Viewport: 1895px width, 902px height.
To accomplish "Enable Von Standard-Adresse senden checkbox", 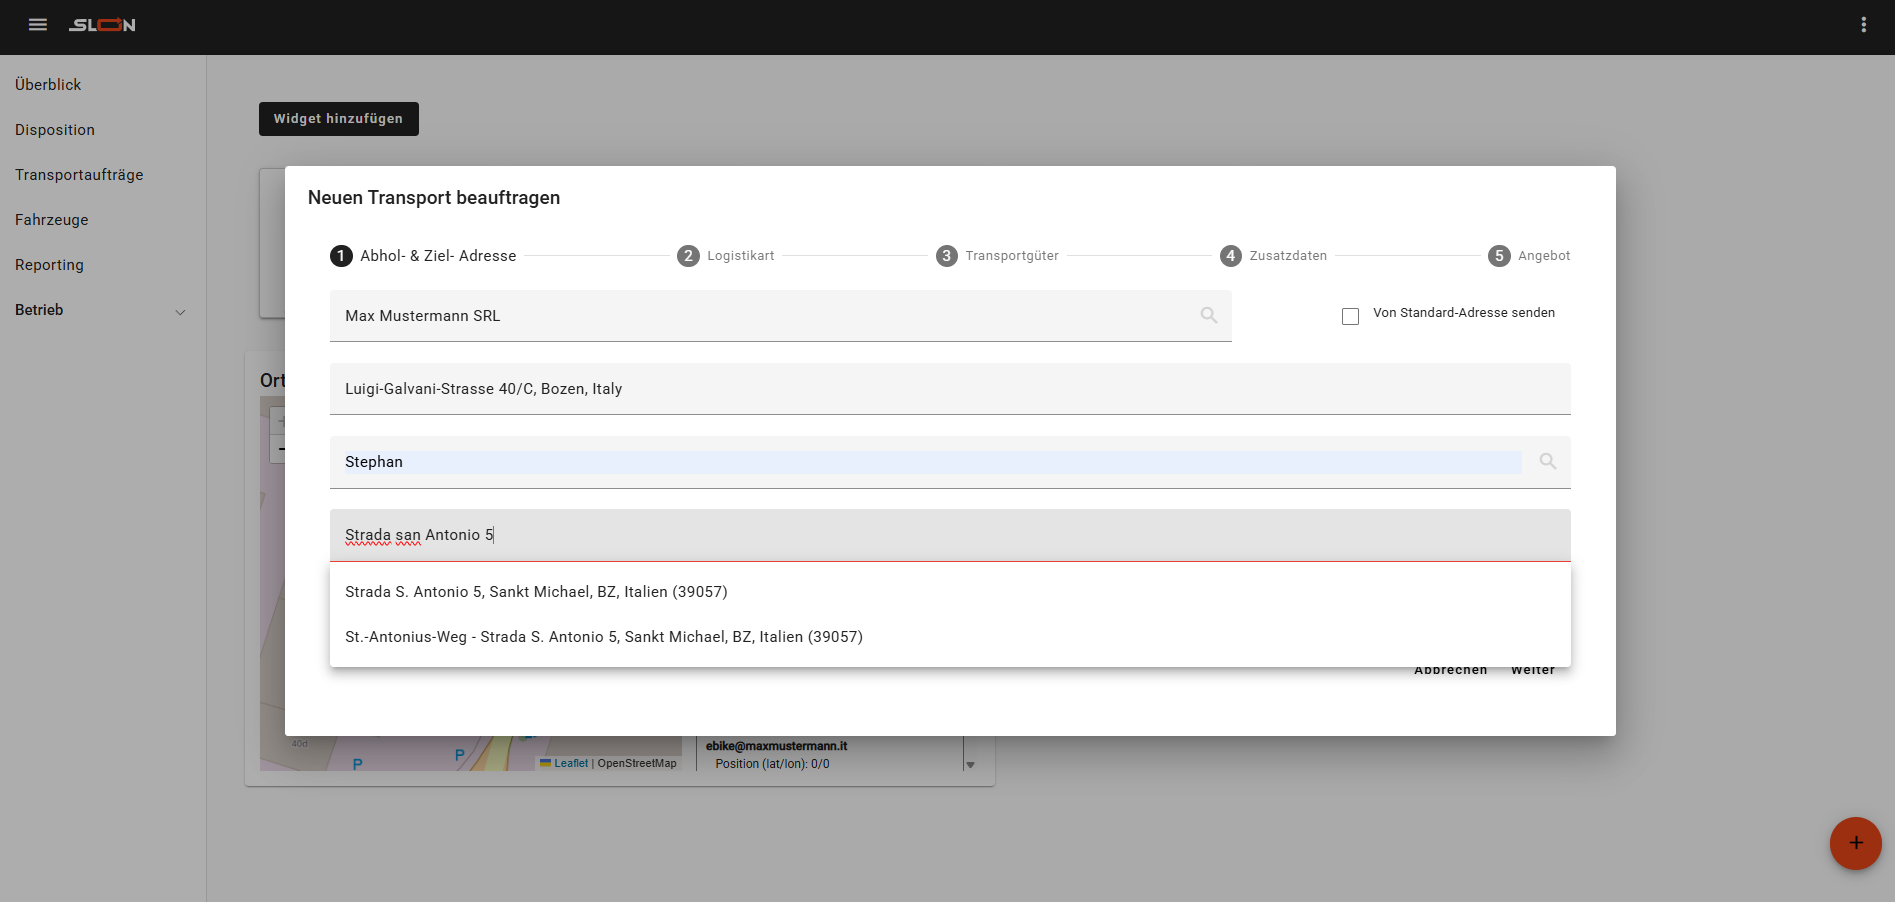I will coord(1350,316).
